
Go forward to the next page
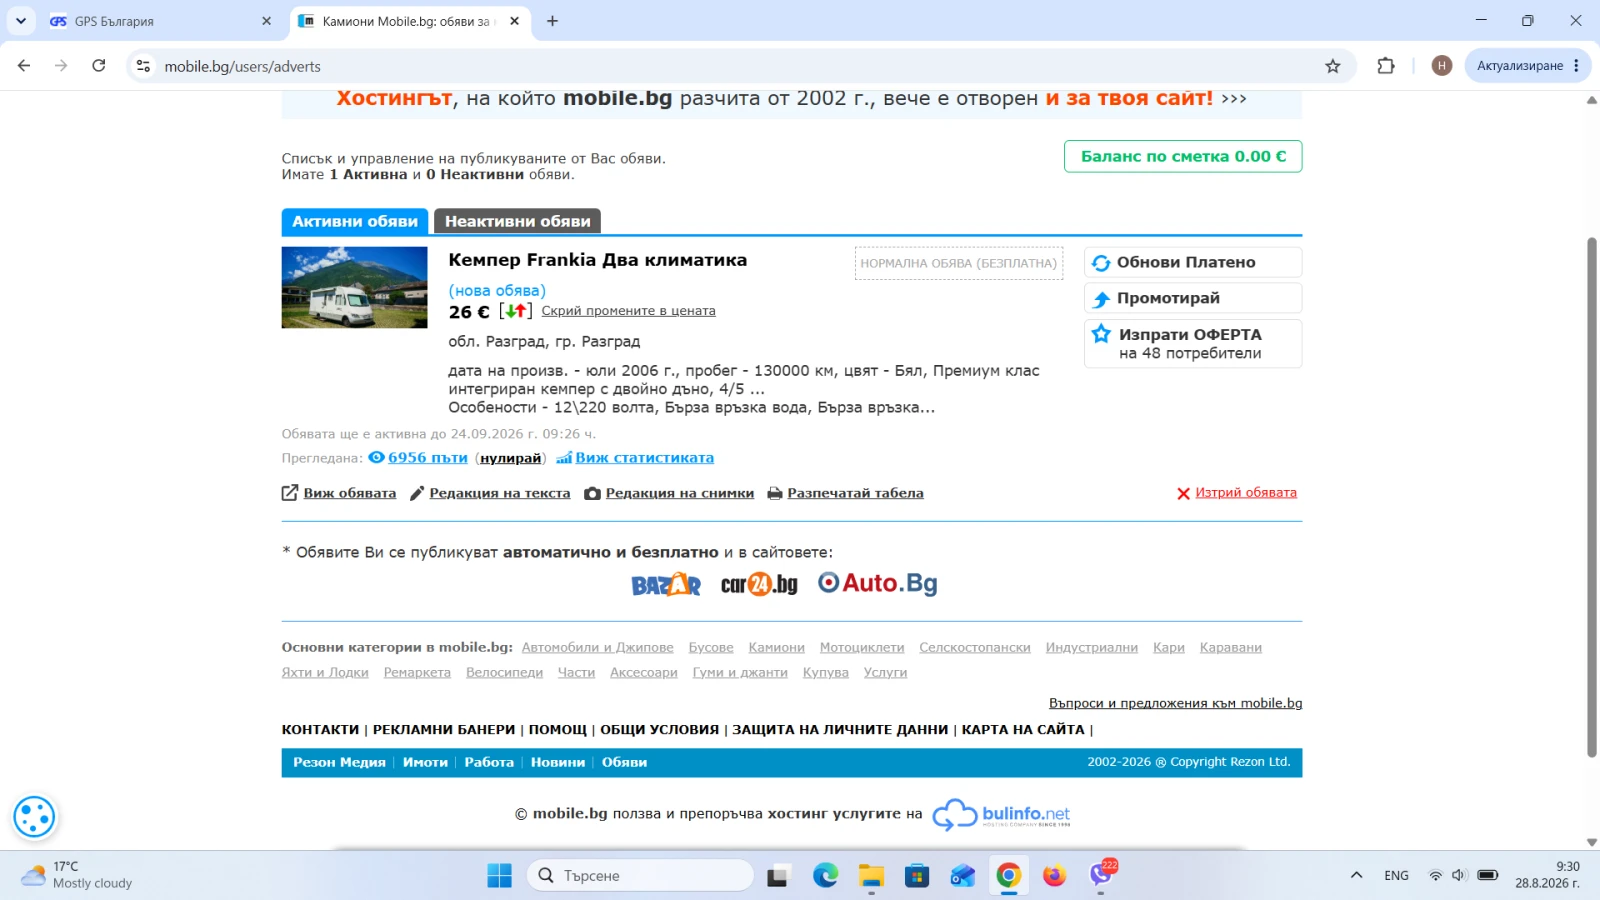(61, 66)
